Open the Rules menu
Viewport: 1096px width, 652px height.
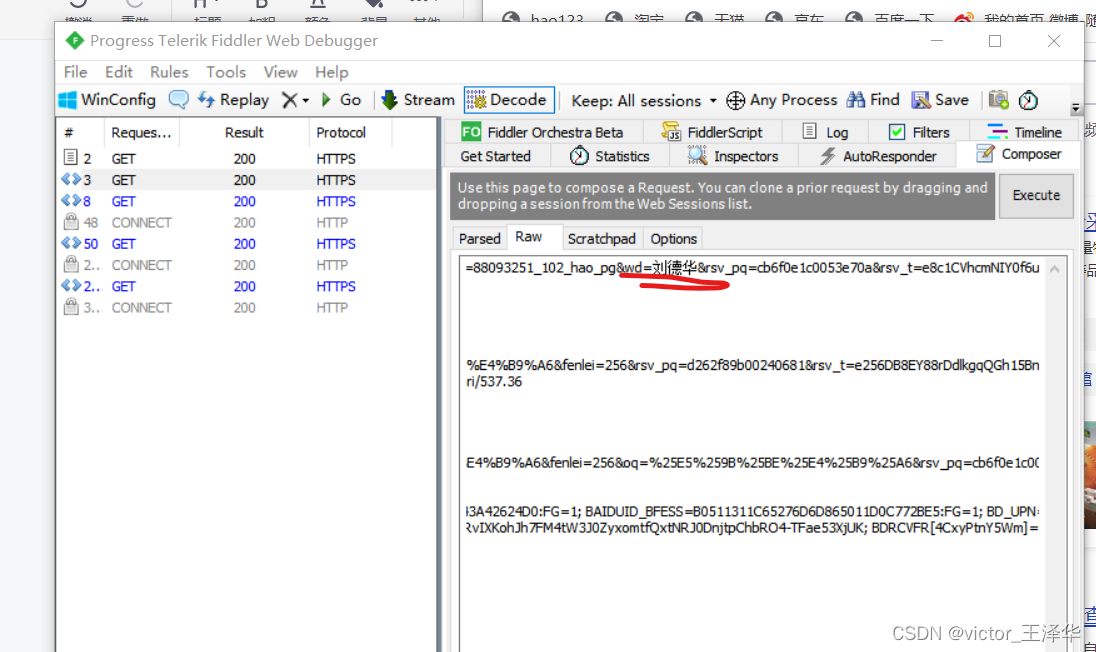[169, 72]
